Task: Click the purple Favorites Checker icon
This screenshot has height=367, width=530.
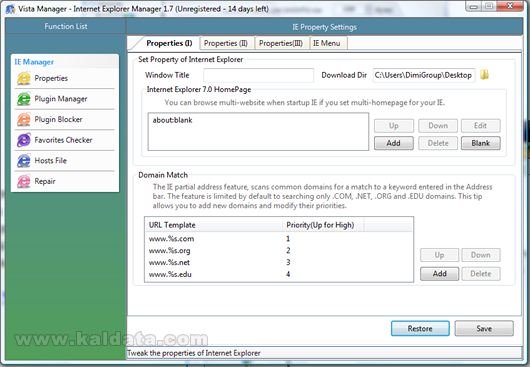Action: coord(24,140)
